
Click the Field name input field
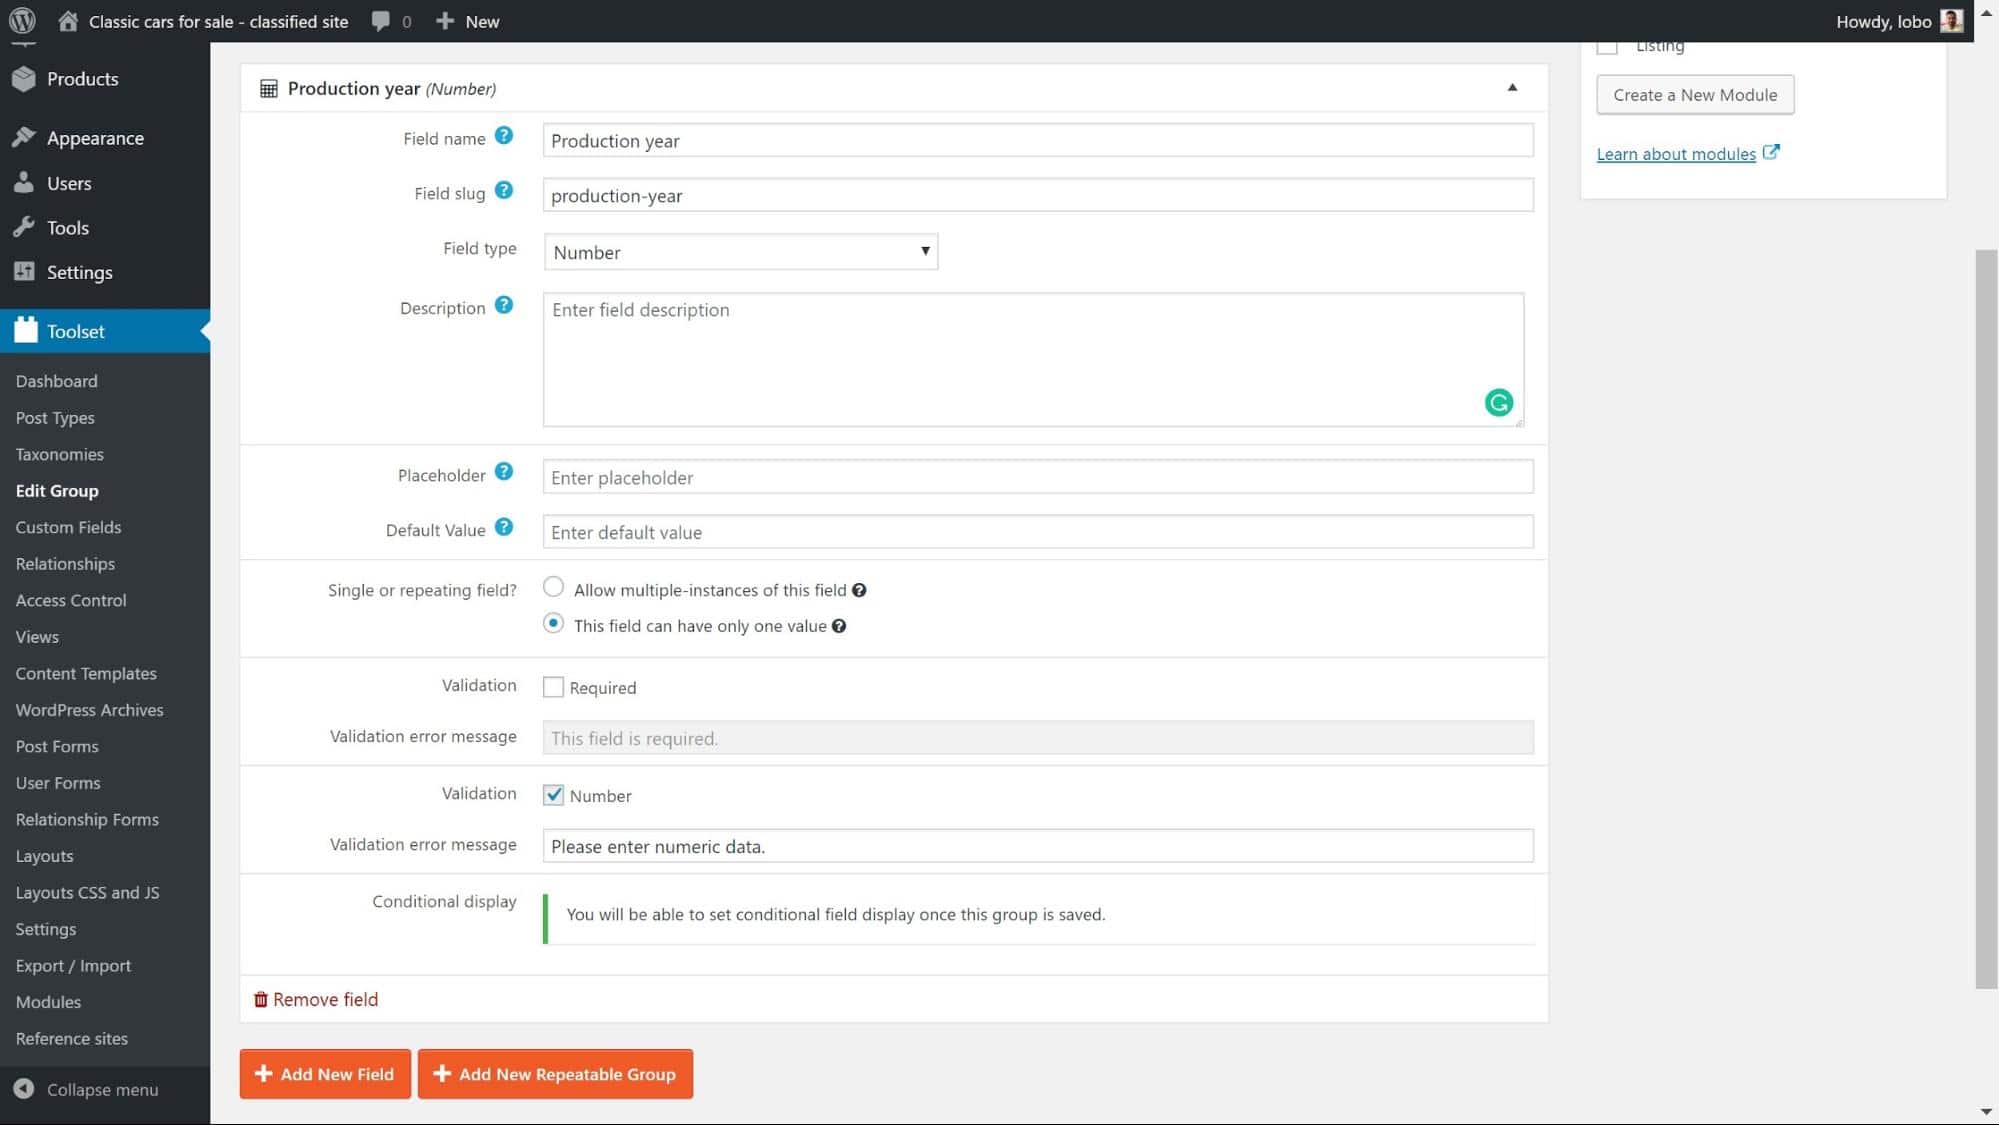1038,139
